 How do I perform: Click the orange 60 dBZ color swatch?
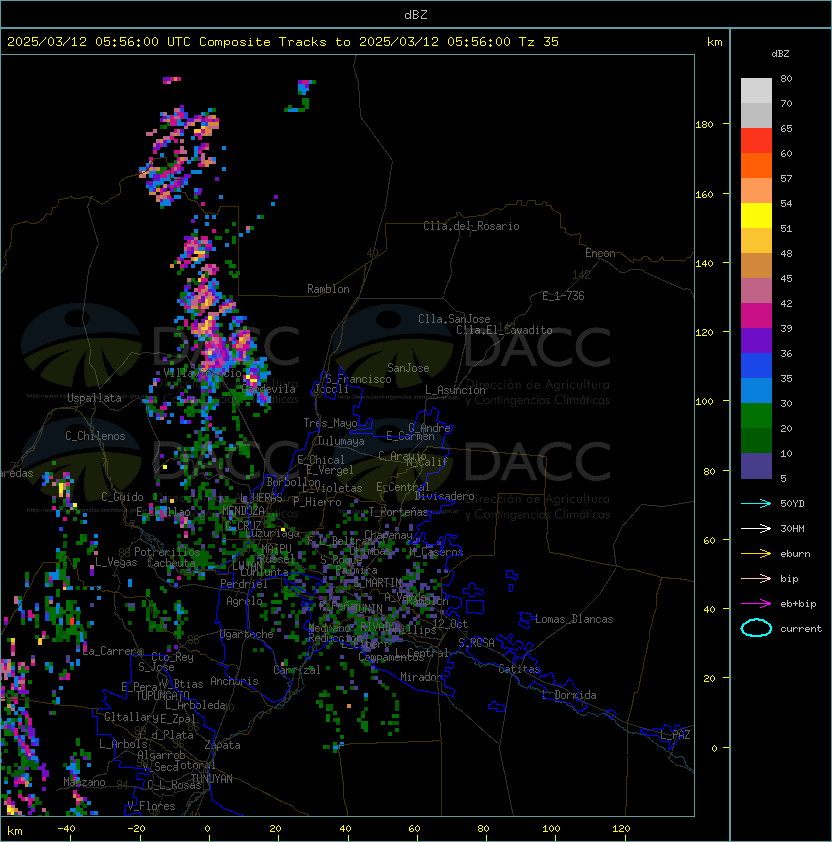tap(756, 165)
